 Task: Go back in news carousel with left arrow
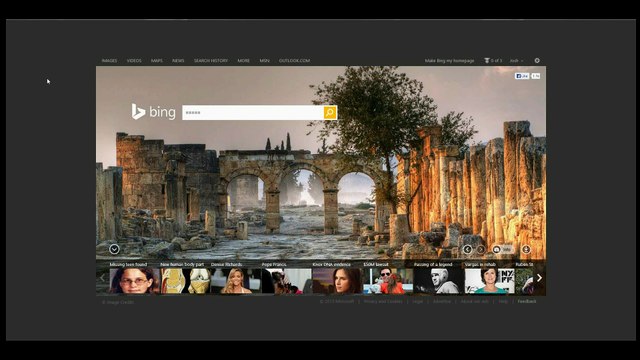point(102,278)
